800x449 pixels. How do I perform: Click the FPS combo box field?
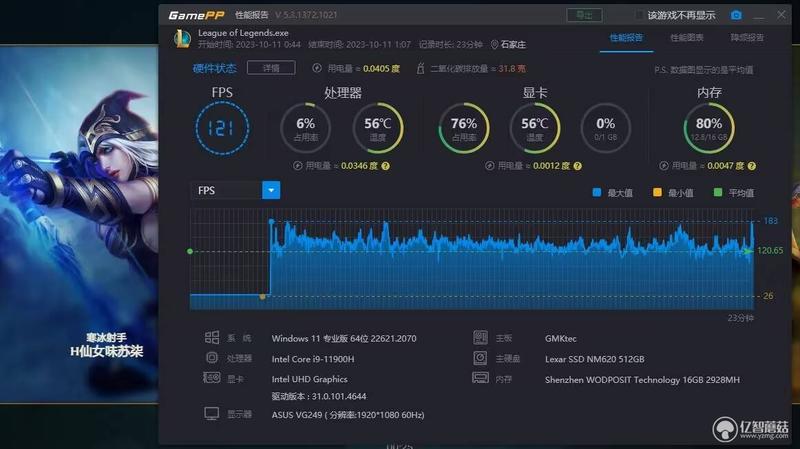click(235, 190)
